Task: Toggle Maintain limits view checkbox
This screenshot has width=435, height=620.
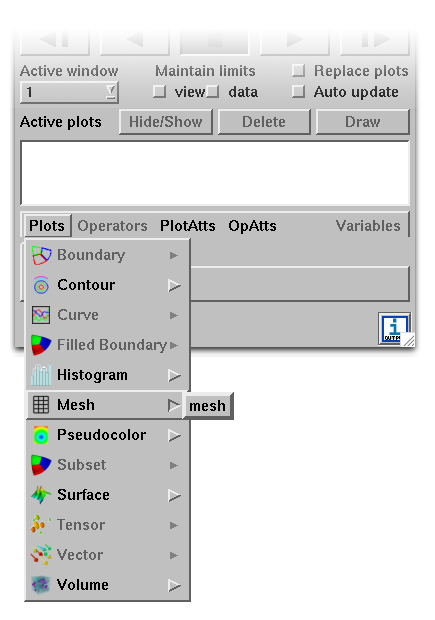Action: point(159,92)
